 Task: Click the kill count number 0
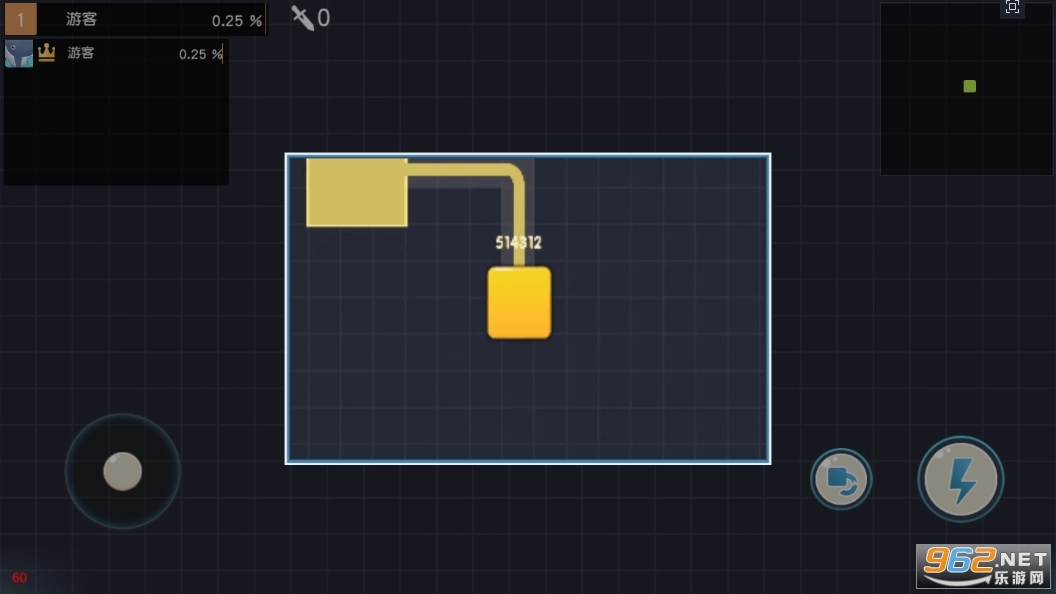click(323, 17)
